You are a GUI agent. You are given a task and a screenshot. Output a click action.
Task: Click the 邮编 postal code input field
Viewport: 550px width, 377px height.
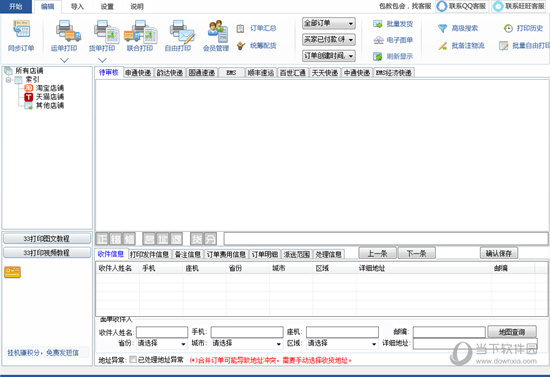pyautogui.click(x=449, y=332)
